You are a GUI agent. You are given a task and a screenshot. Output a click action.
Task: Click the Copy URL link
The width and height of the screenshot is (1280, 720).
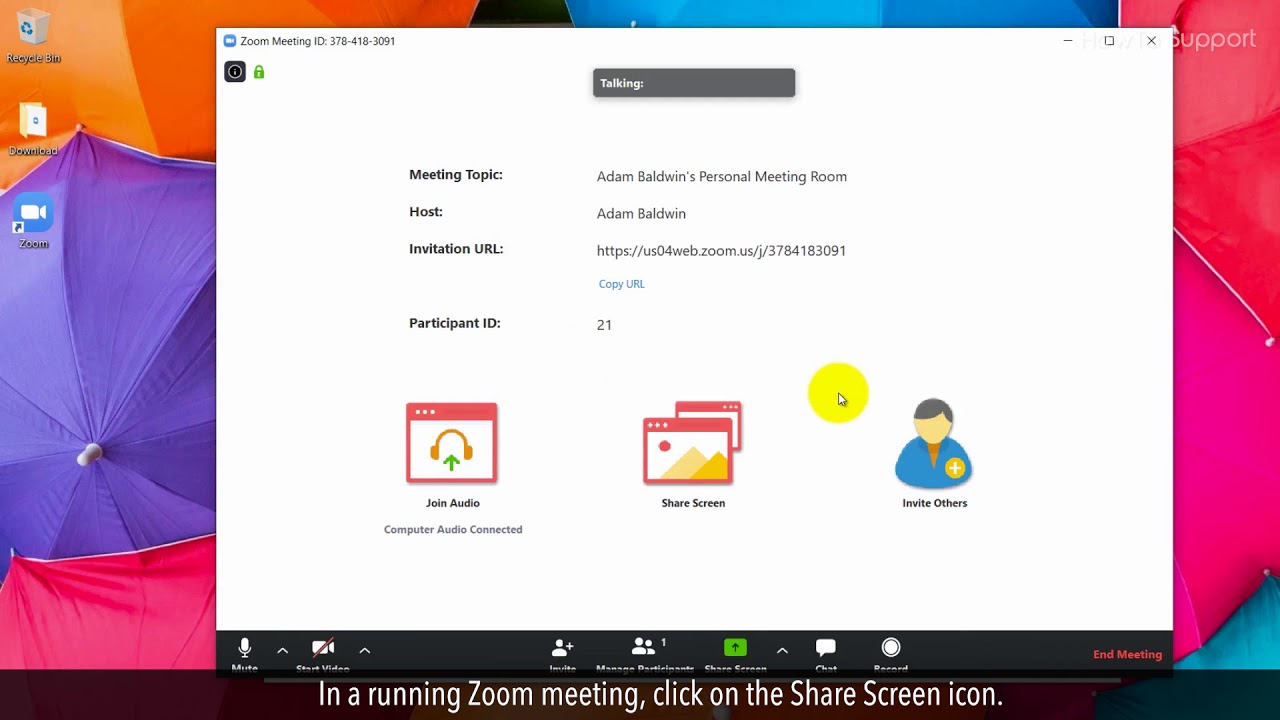point(621,284)
